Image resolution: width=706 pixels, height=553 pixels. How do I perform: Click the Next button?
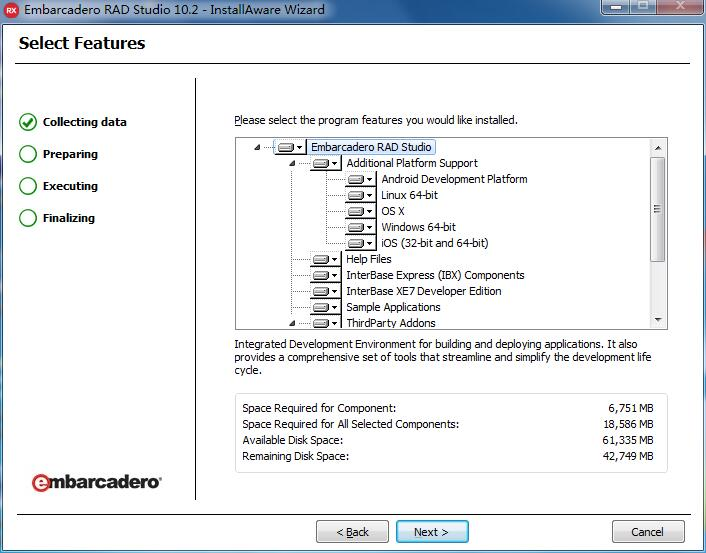pyautogui.click(x=432, y=532)
